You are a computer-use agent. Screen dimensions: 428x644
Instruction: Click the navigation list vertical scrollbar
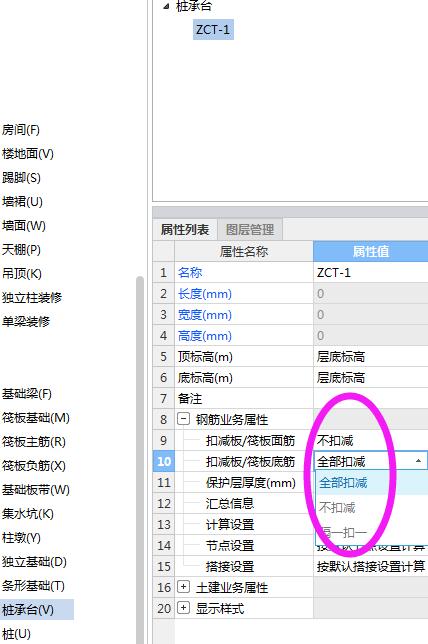[140, 460]
